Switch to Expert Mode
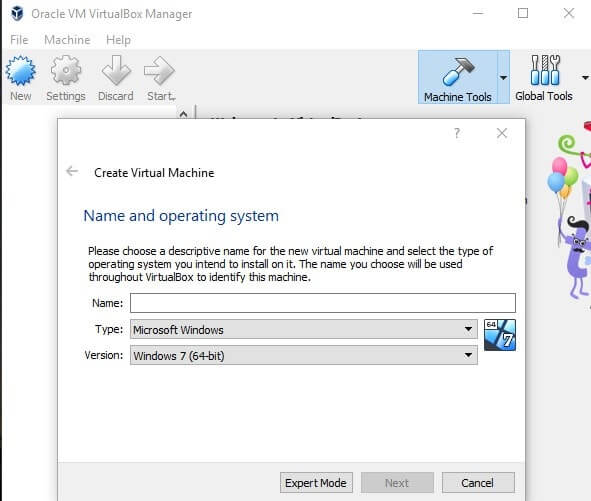The width and height of the screenshot is (591, 501). 316,483
